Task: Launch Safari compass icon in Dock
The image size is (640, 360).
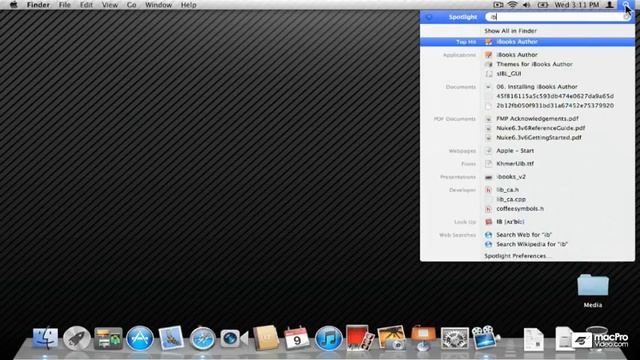Action: (202, 338)
